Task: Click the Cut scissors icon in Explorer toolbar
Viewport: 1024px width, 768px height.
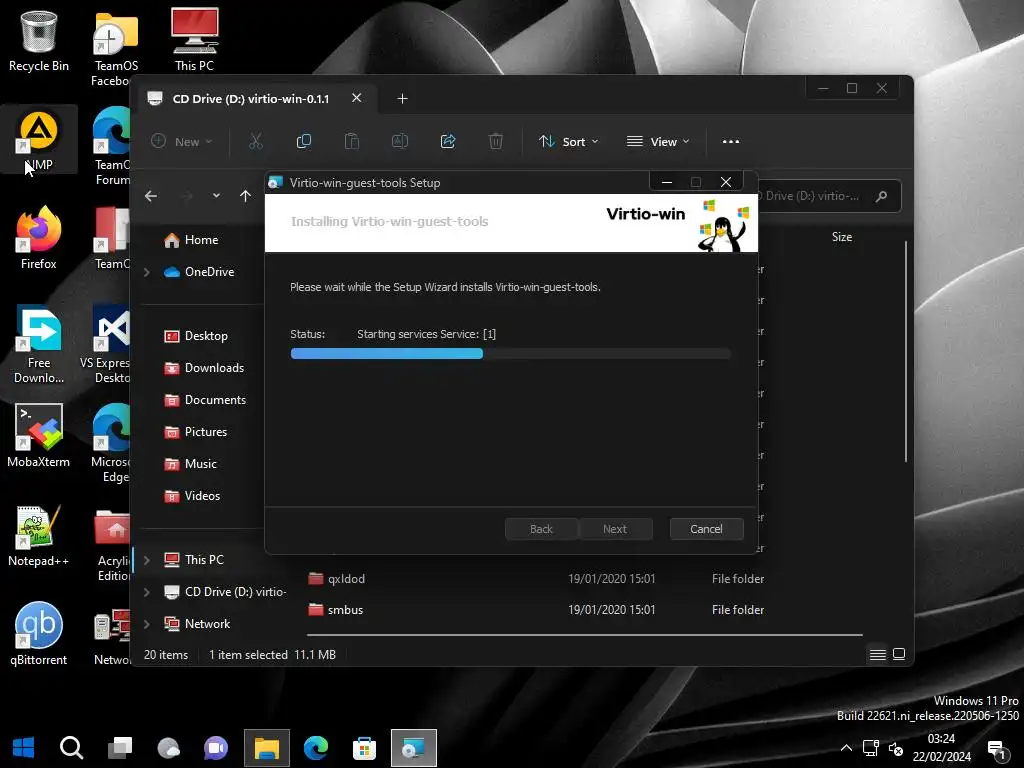Action: [255, 141]
